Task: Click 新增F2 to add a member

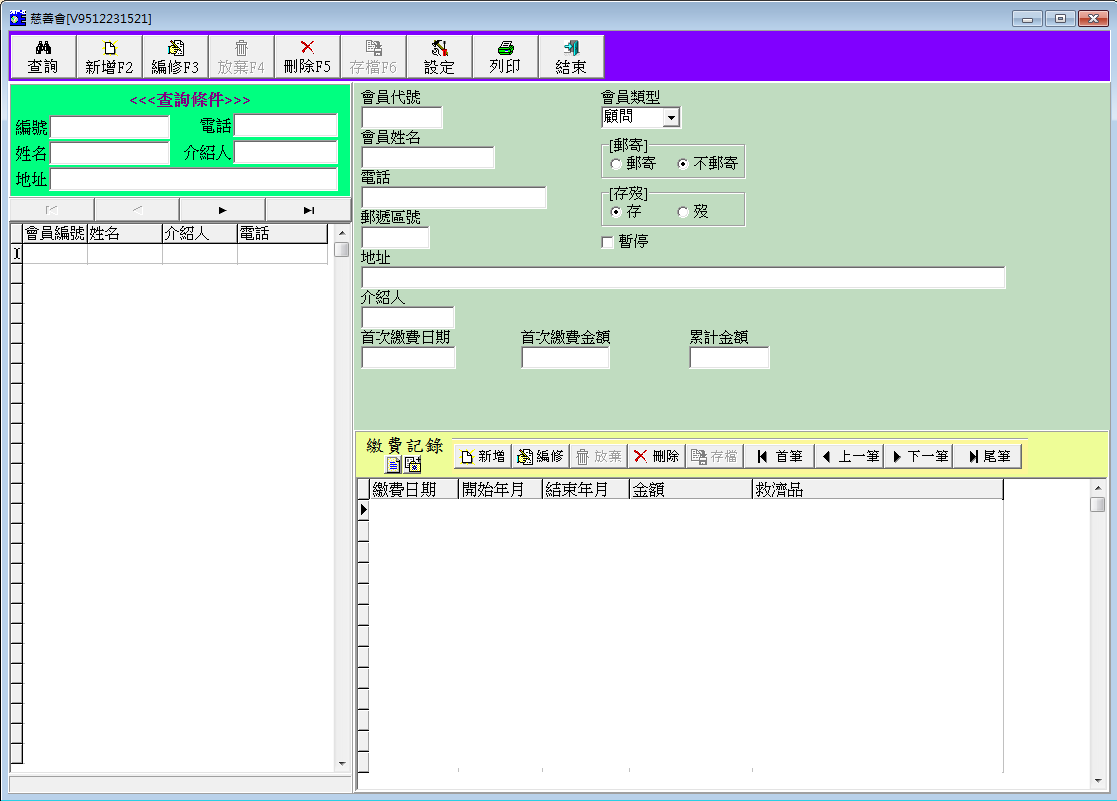Action: [x=109, y=57]
